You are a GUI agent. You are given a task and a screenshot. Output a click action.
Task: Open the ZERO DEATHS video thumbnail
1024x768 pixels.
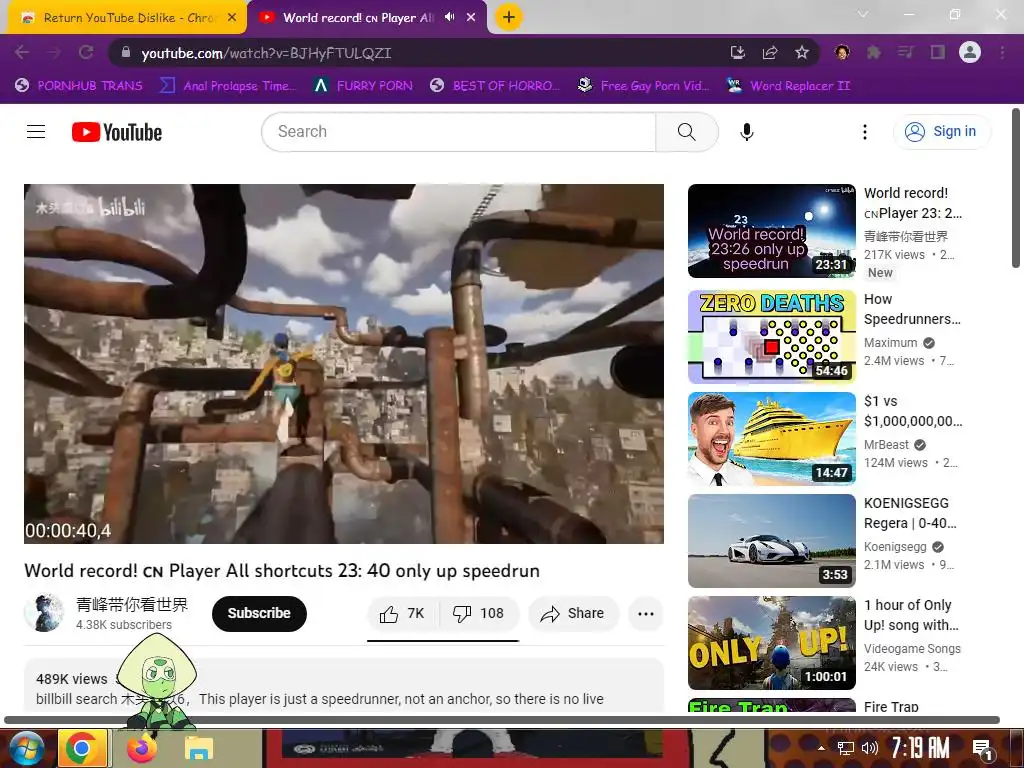pos(772,337)
